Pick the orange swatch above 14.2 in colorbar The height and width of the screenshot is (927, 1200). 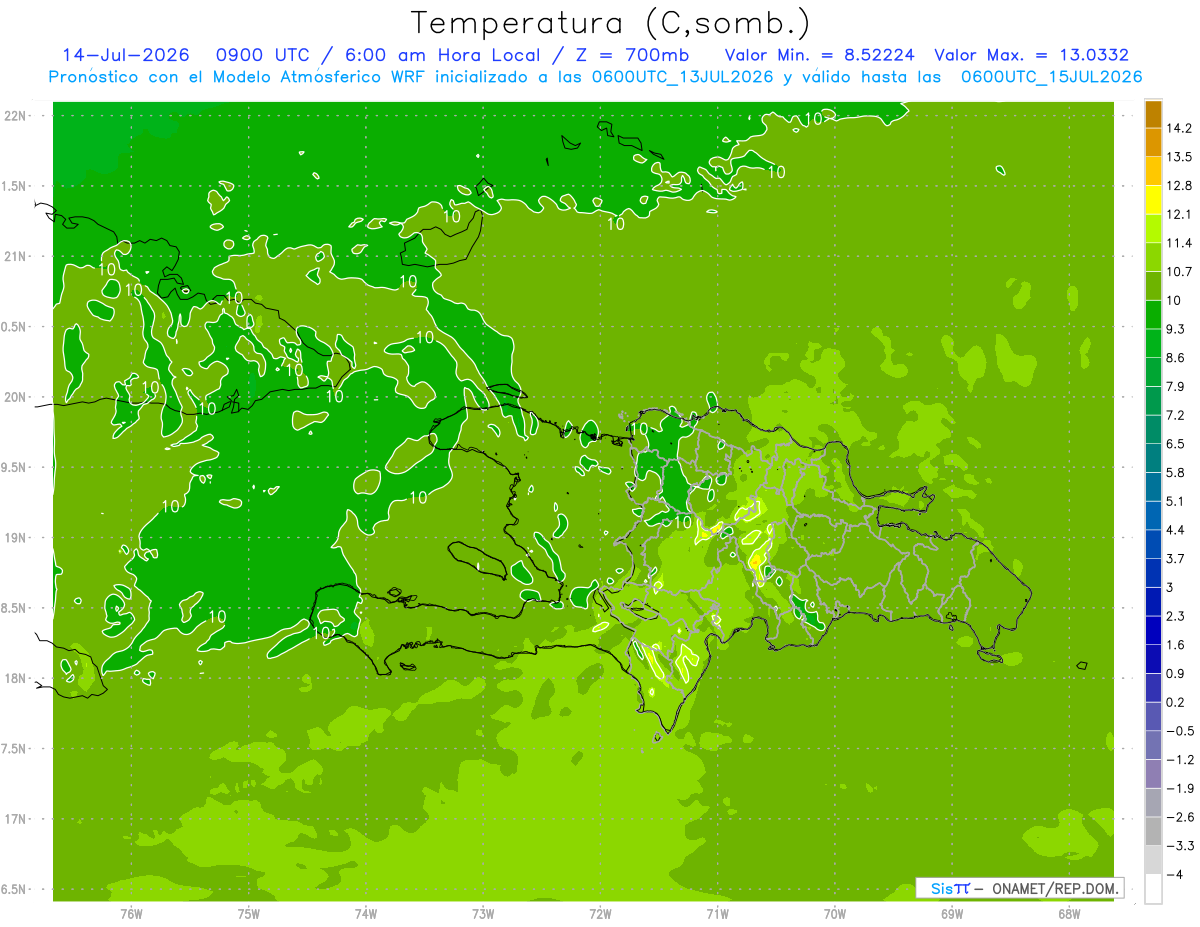click(1153, 114)
